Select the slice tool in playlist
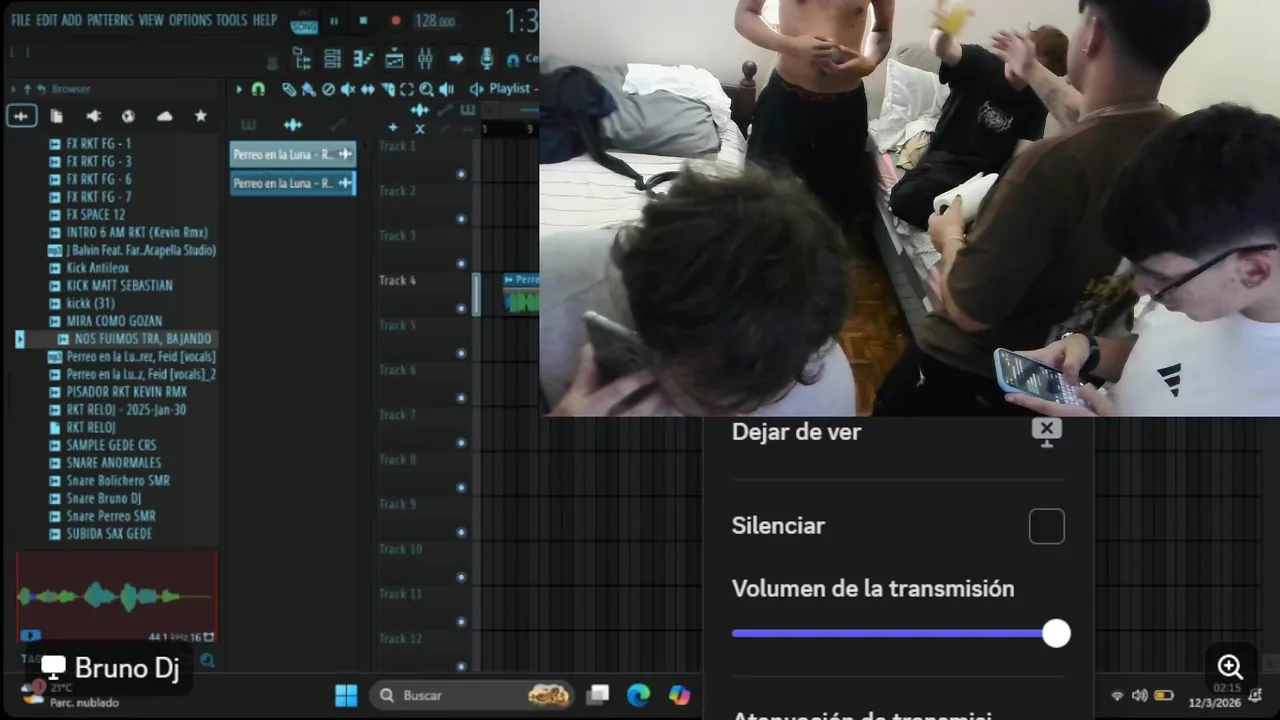 coord(388,89)
